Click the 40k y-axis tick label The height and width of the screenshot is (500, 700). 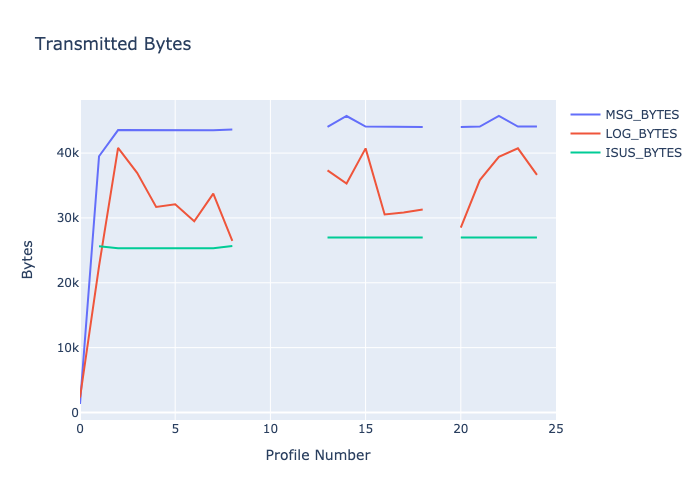[x=67, y=153]
